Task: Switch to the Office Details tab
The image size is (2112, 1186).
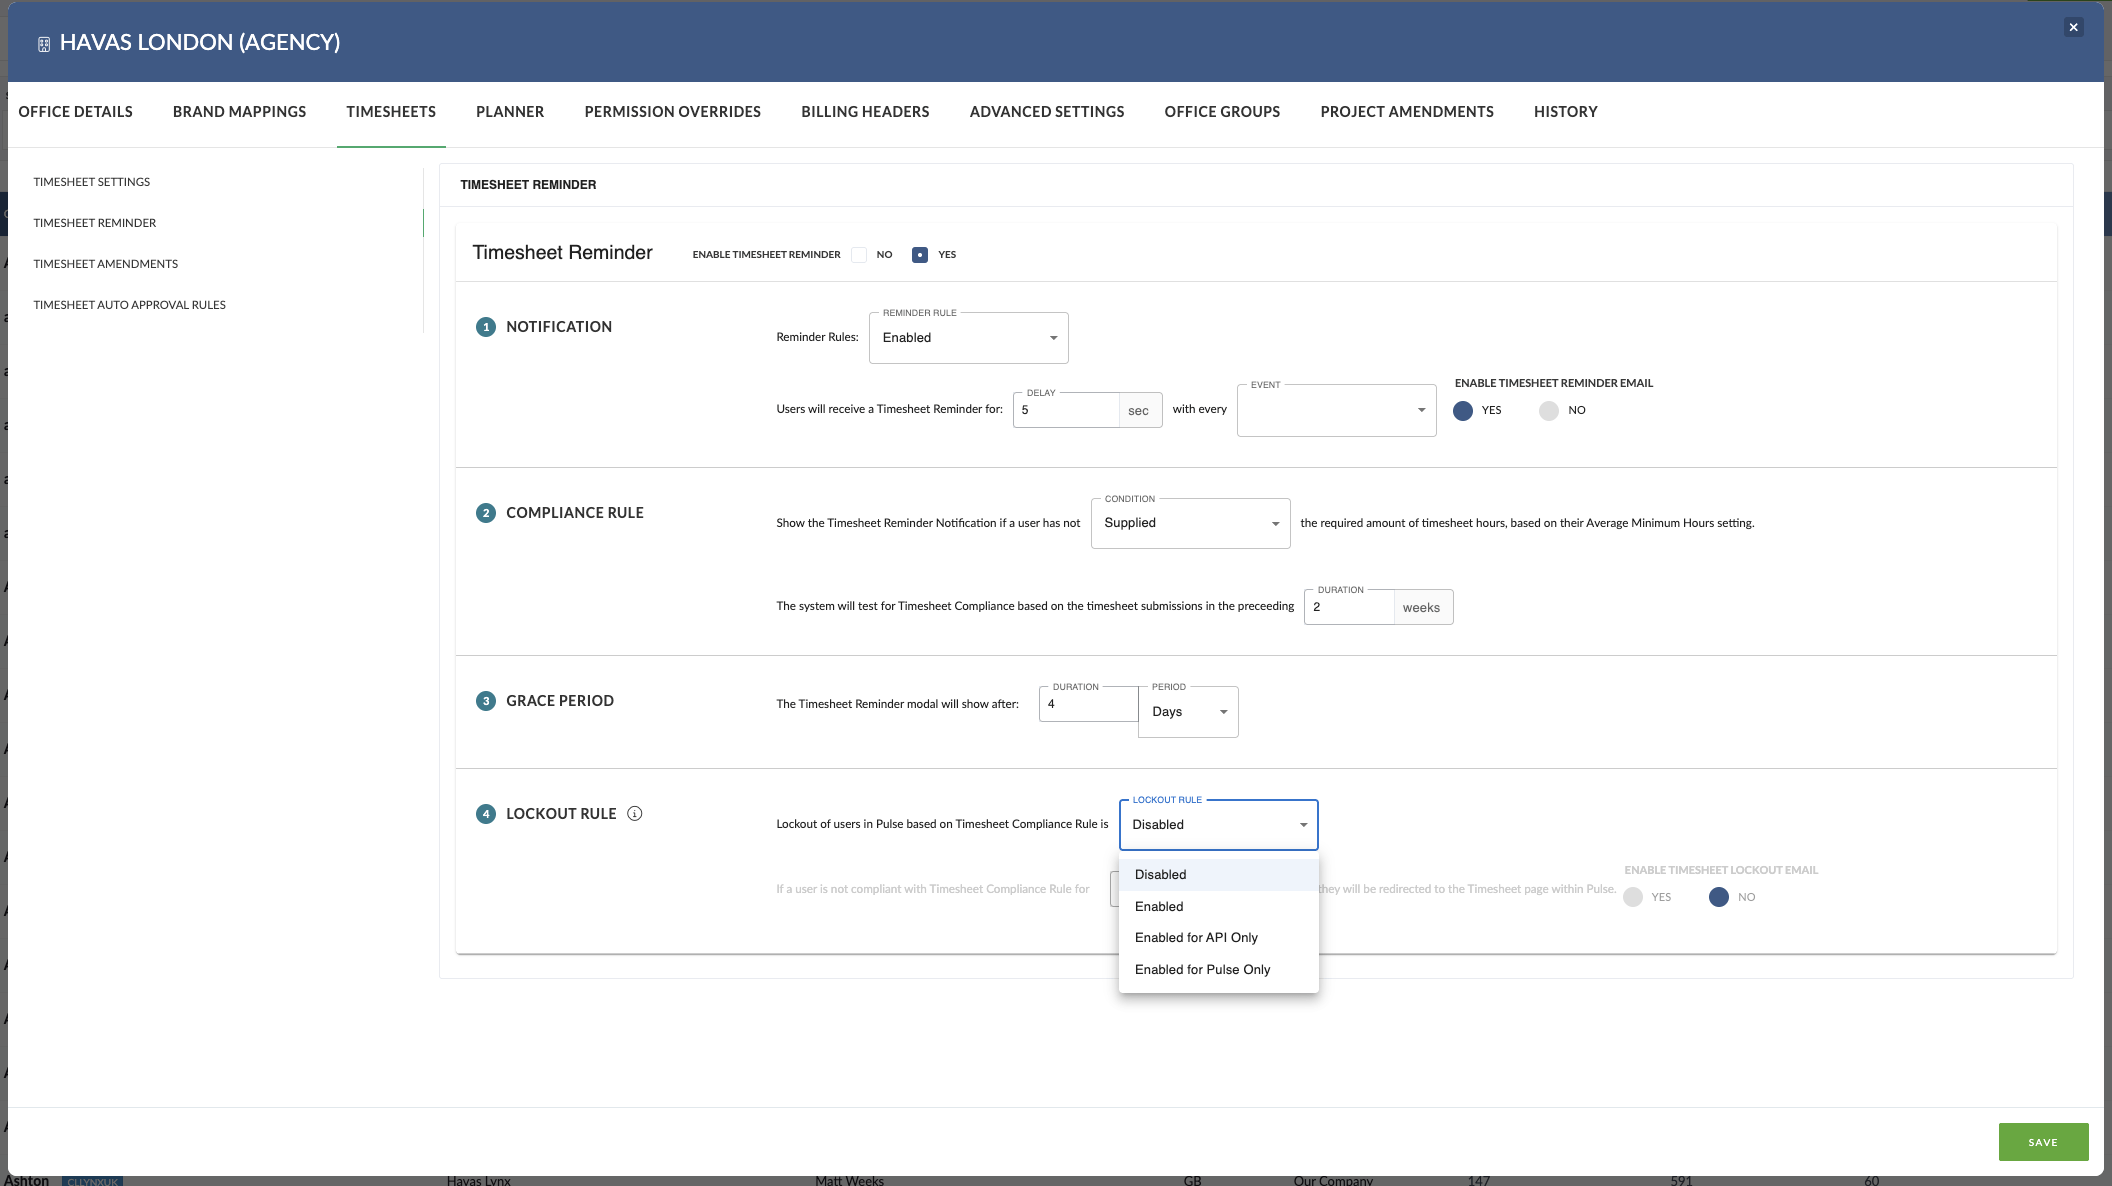Action: click(76, 112)
